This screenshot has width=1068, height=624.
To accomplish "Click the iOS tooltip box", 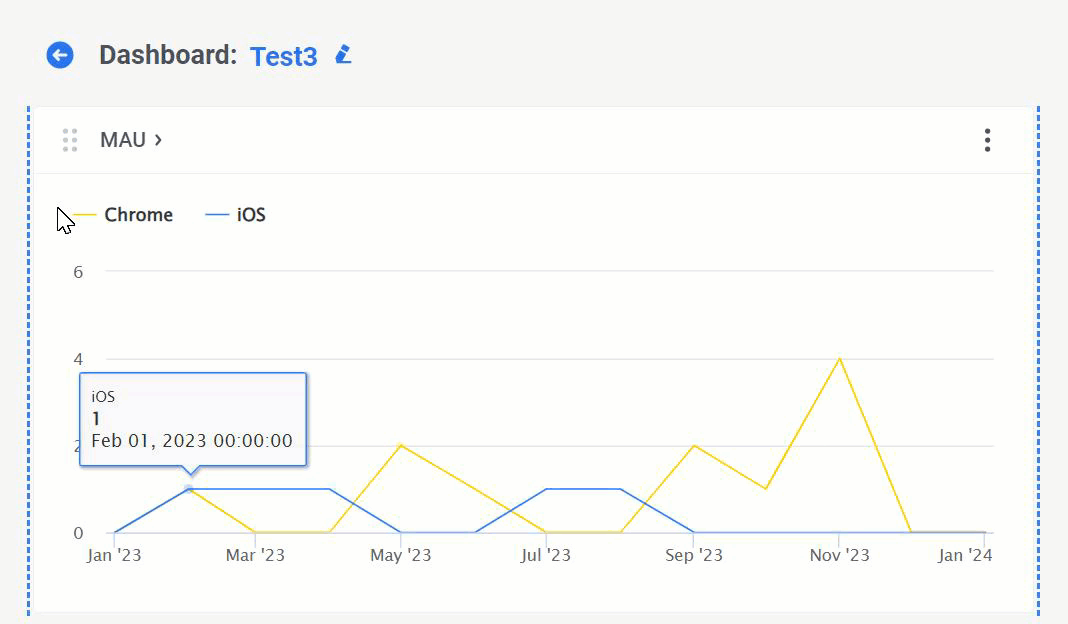I will (x=193, y=419).
